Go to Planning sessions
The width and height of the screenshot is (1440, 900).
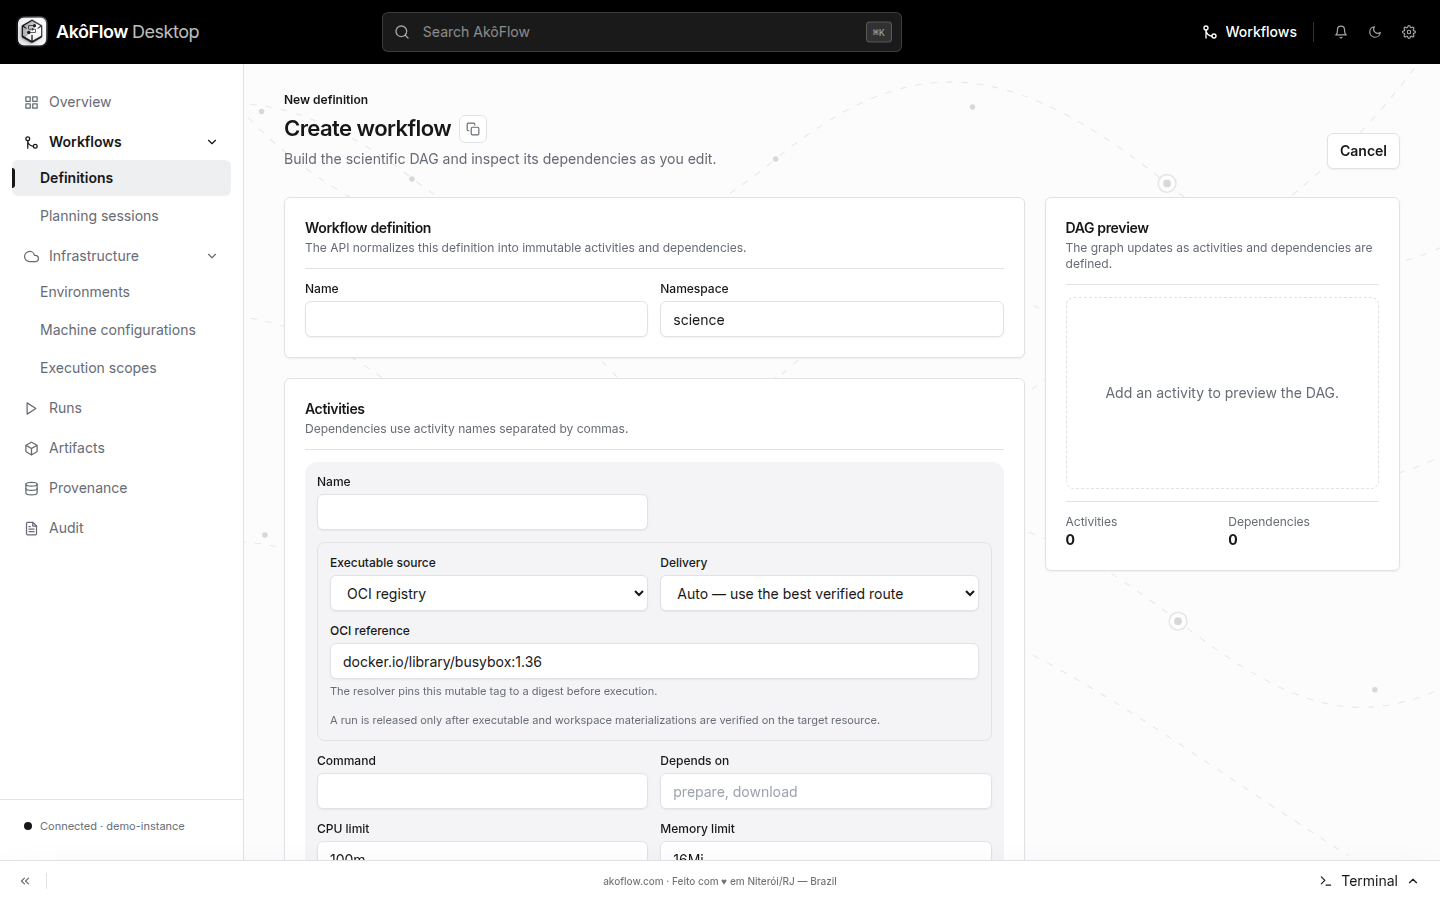pyautogui.click(x=122, y=216)
